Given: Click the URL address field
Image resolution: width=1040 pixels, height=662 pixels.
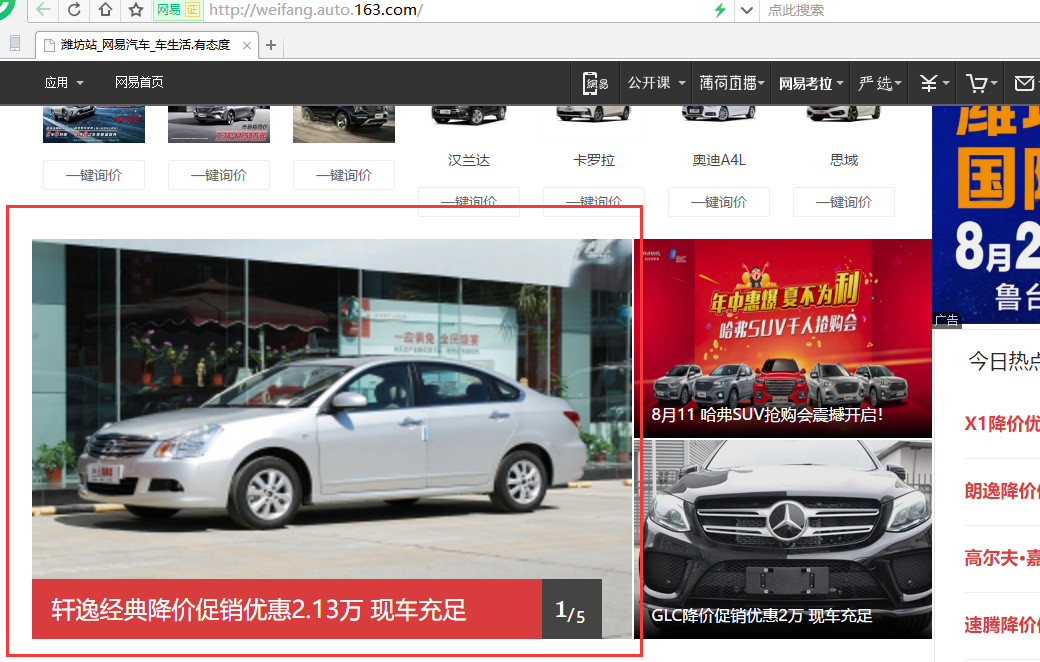Looking at the screenshot, I should [458, 10].
